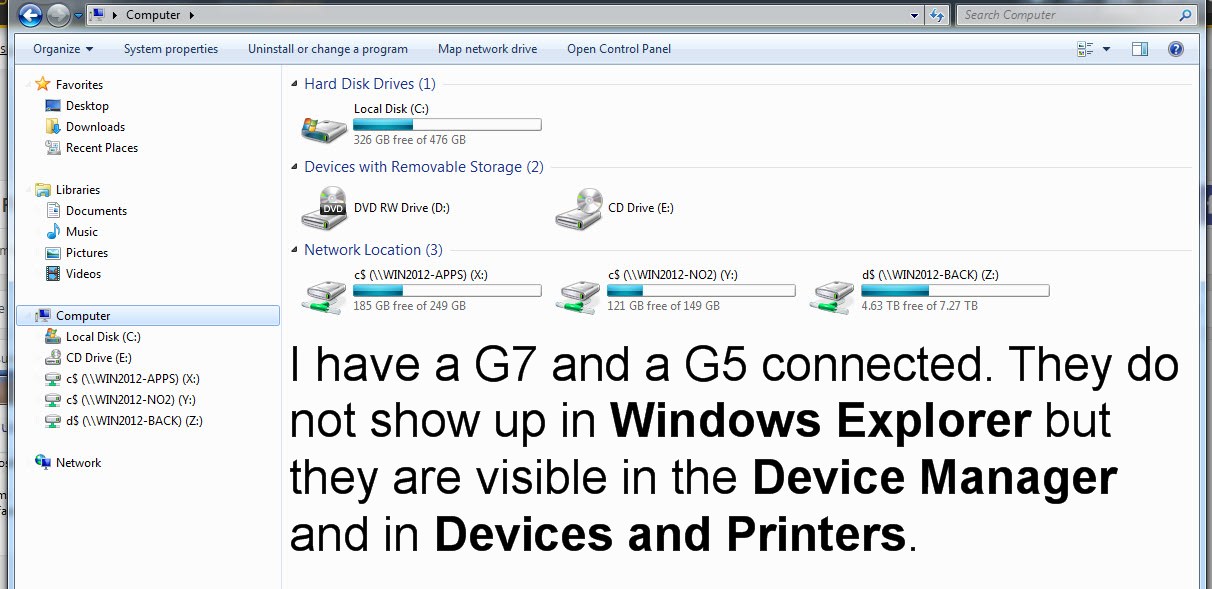1212x589 pixels.
Task: Click the Back navigation arrow button
Action: 30,15
